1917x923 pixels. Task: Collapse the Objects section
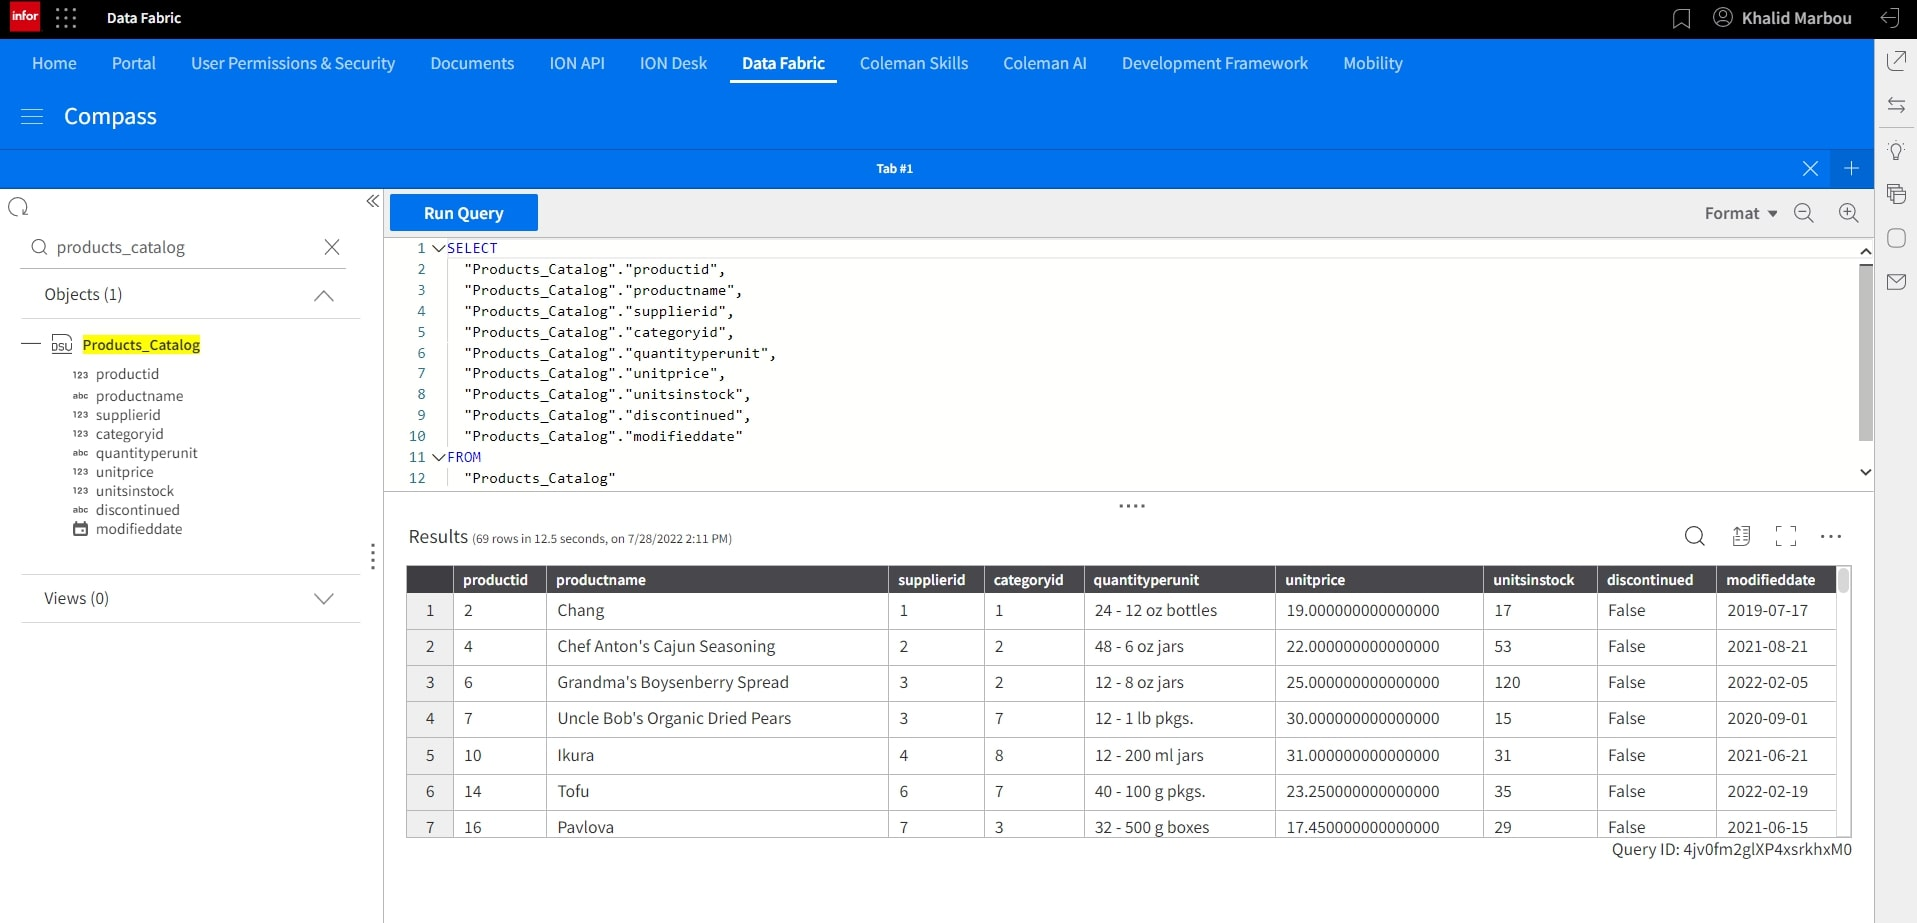tap(323, 295)
